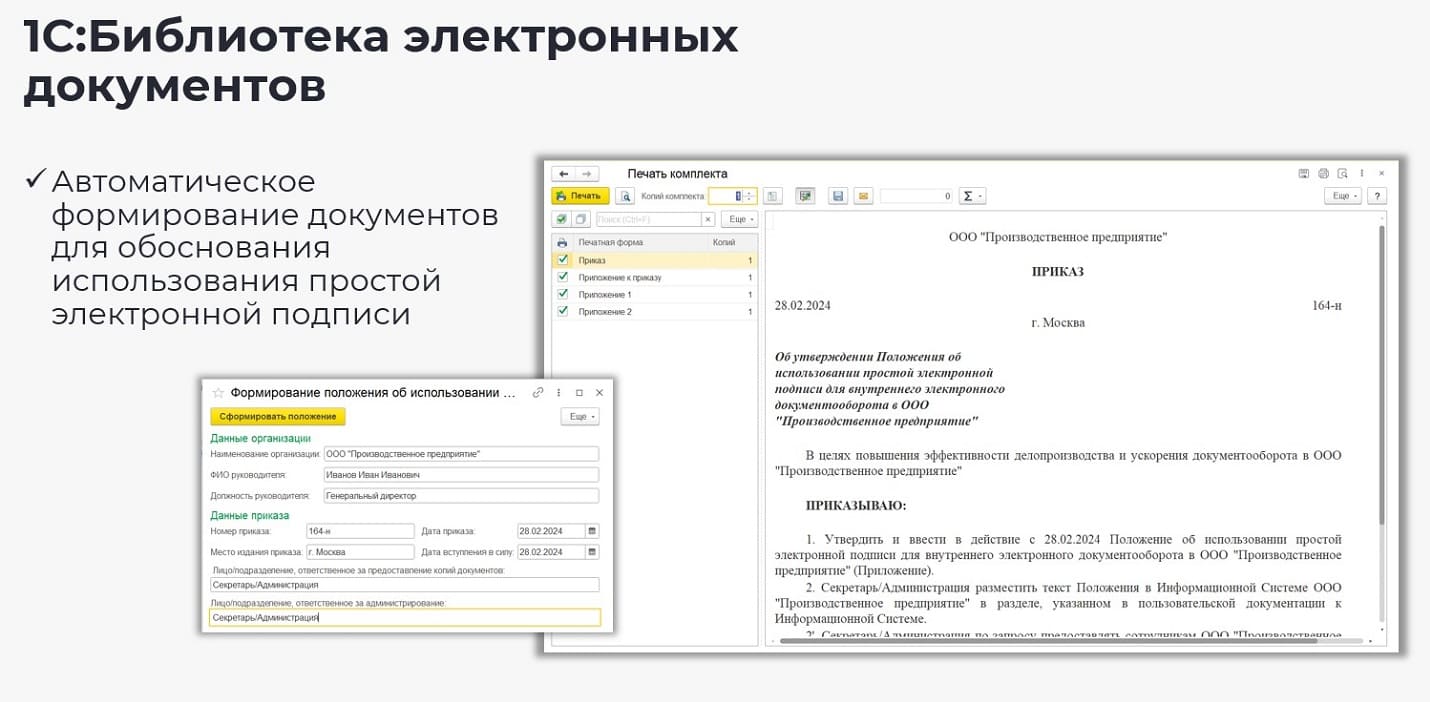Click the back arrow in Печать комплекта
Image resolution: width=1430 pixels, height=702 pixels.
[564, 174]
